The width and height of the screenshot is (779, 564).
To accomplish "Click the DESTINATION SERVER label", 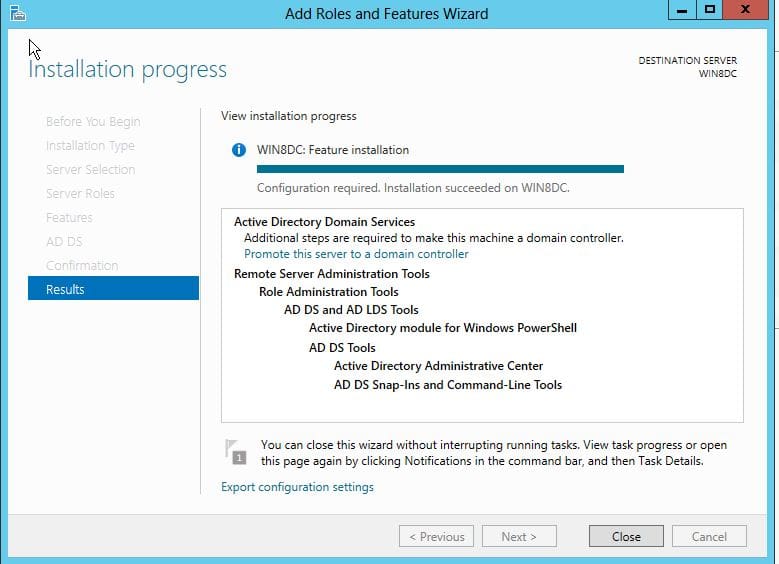I will click(688, 61).
